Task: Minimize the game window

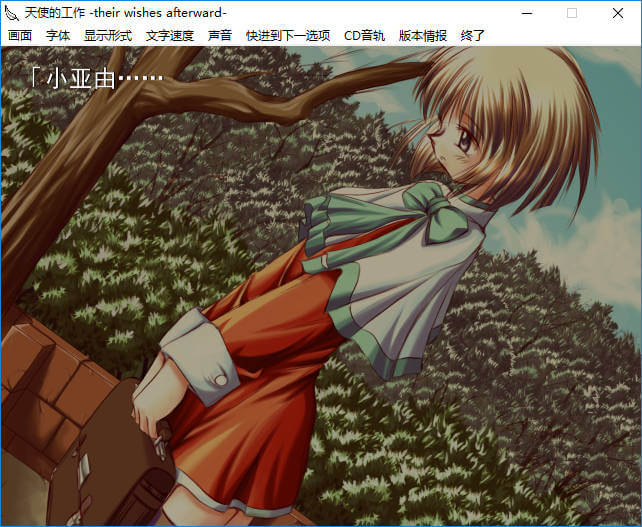Action: point(526,13)
